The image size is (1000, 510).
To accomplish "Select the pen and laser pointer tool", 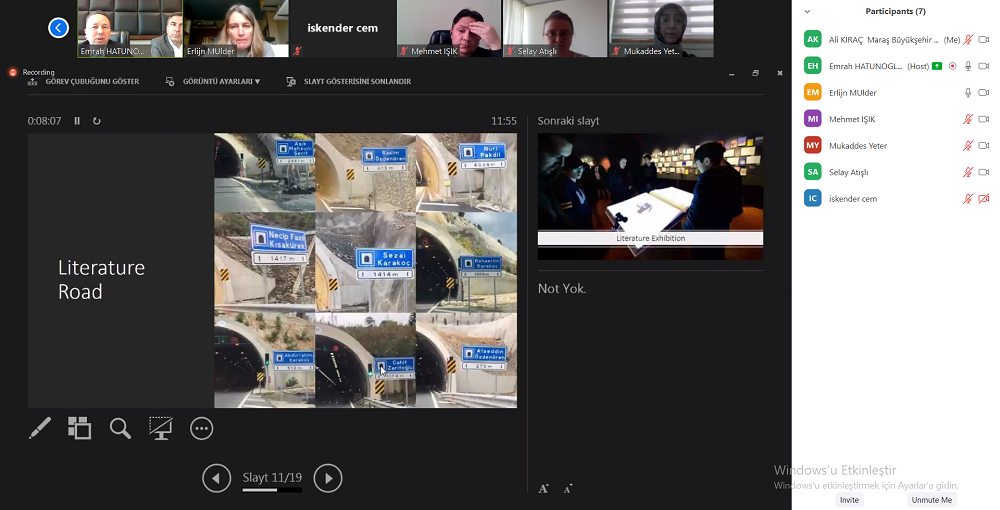I will pos(40,429).
